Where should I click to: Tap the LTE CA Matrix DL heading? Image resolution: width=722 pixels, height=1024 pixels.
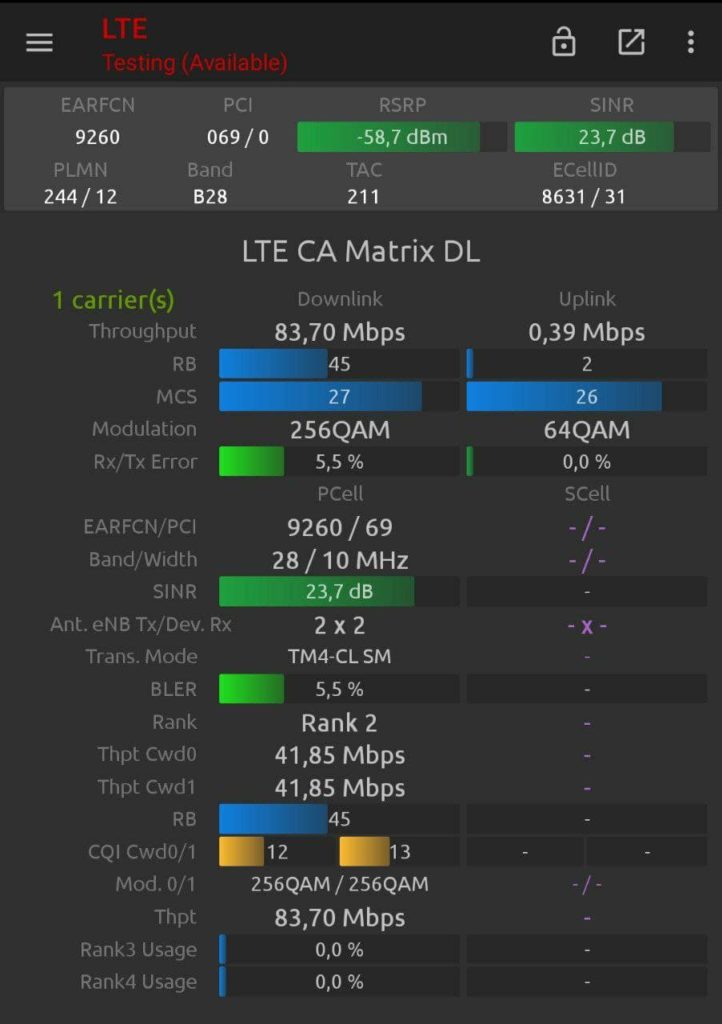click(361, 252)
